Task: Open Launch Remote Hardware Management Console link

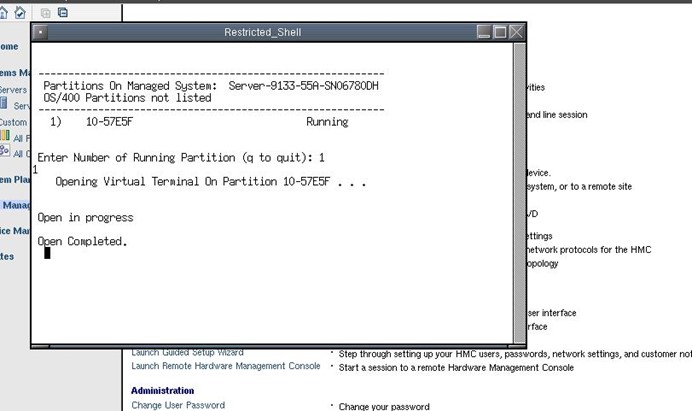Action: 226,366
